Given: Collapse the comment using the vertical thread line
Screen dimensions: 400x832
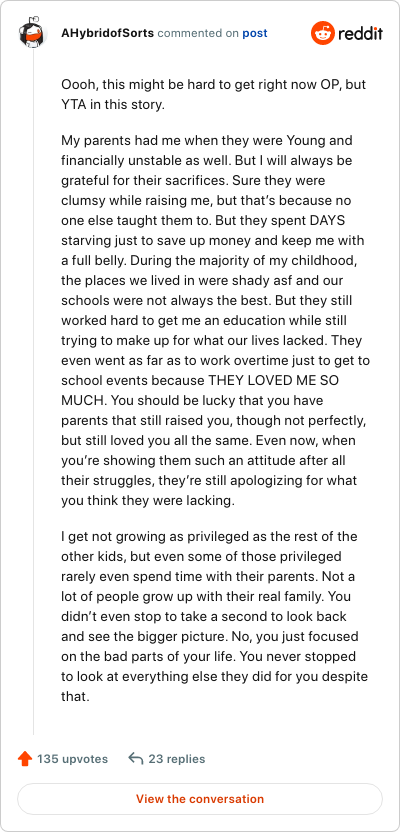Looking at the screenshot, I should pyautogui.click(x=33, y=393).
